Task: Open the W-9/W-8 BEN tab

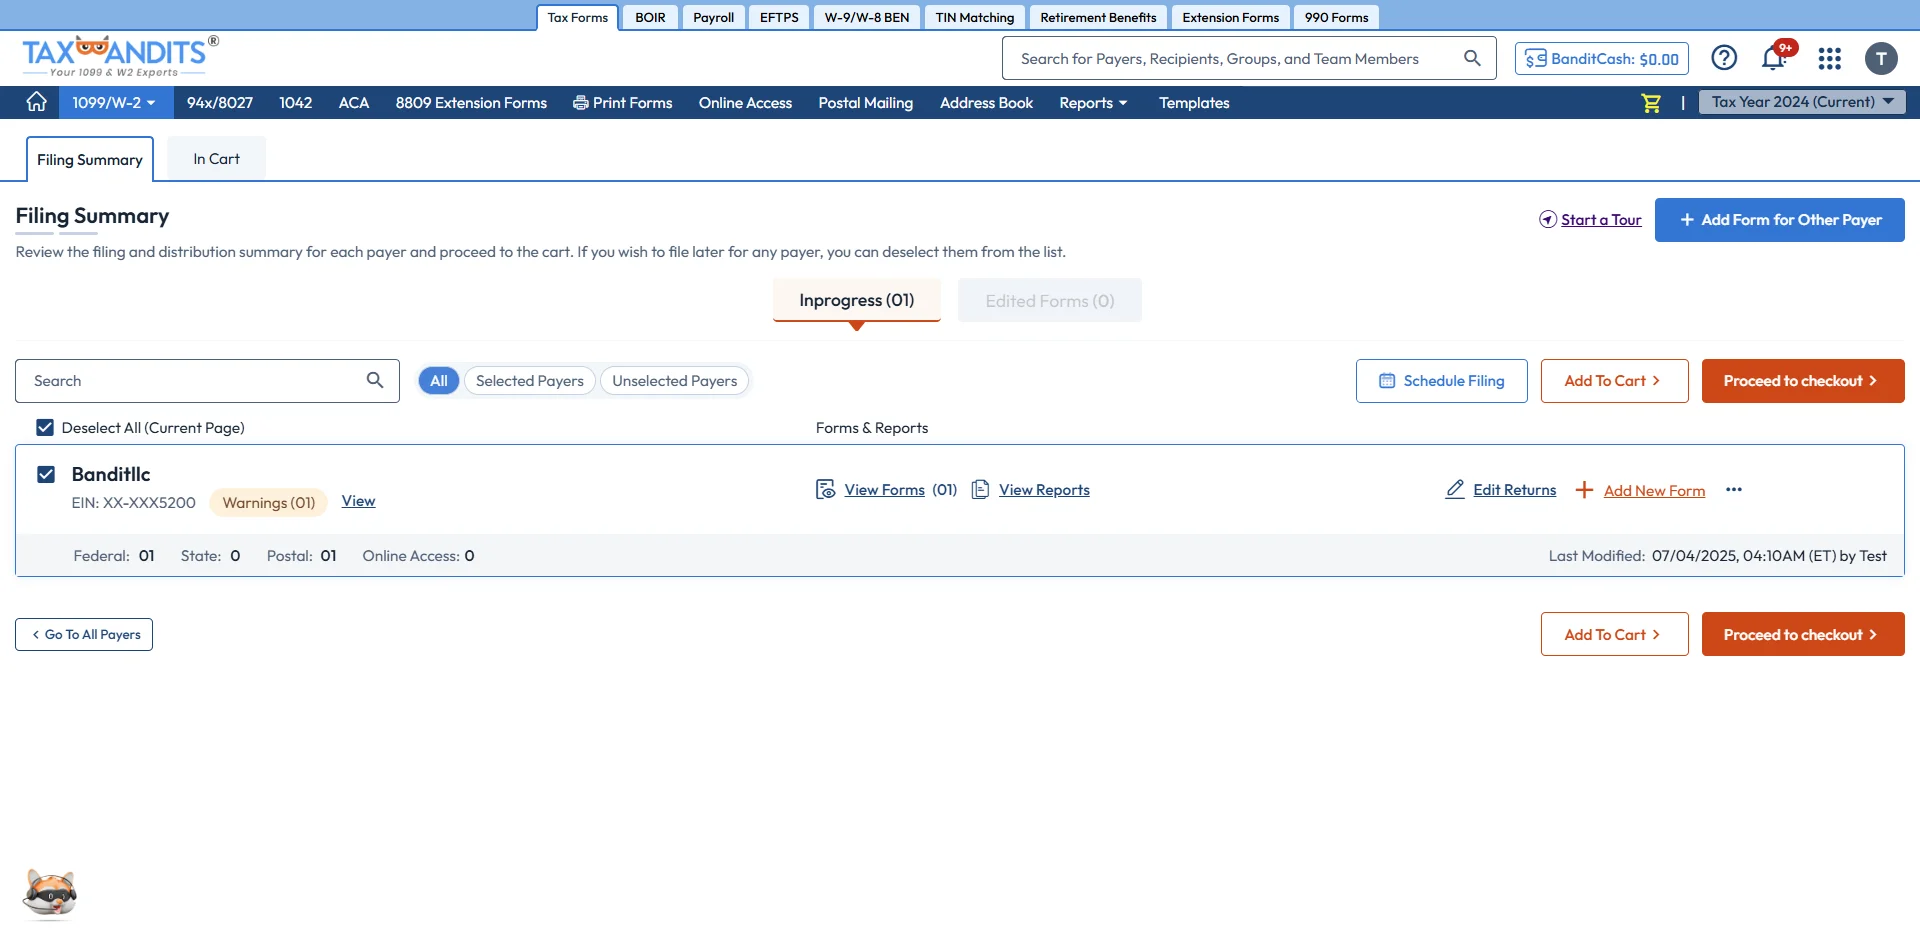Action: [x=867, y=17]
